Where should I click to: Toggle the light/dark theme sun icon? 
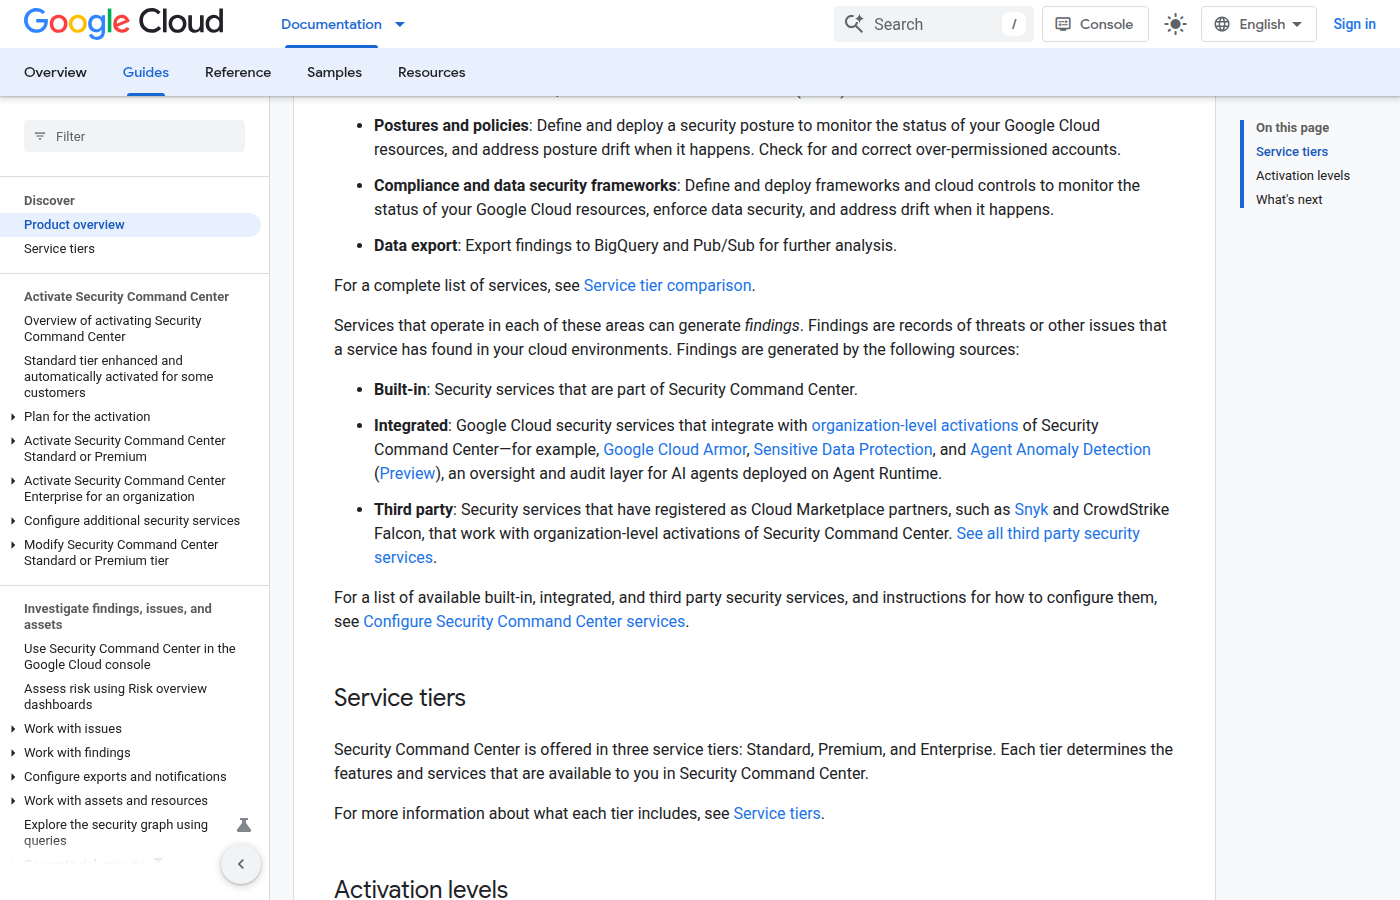pyautogui.click(x=1175, y=24)
